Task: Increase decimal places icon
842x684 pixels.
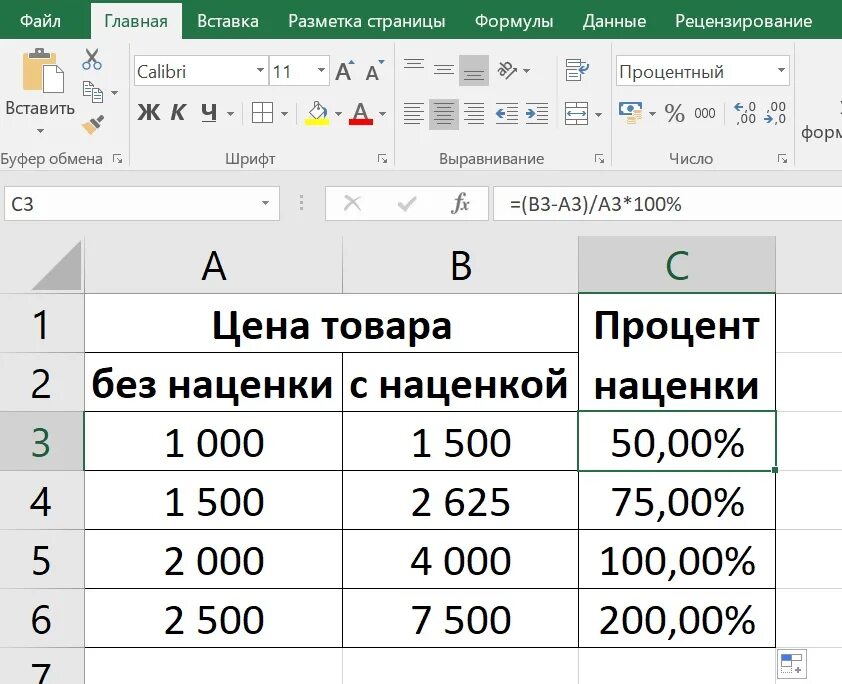Action: [745, 113]
